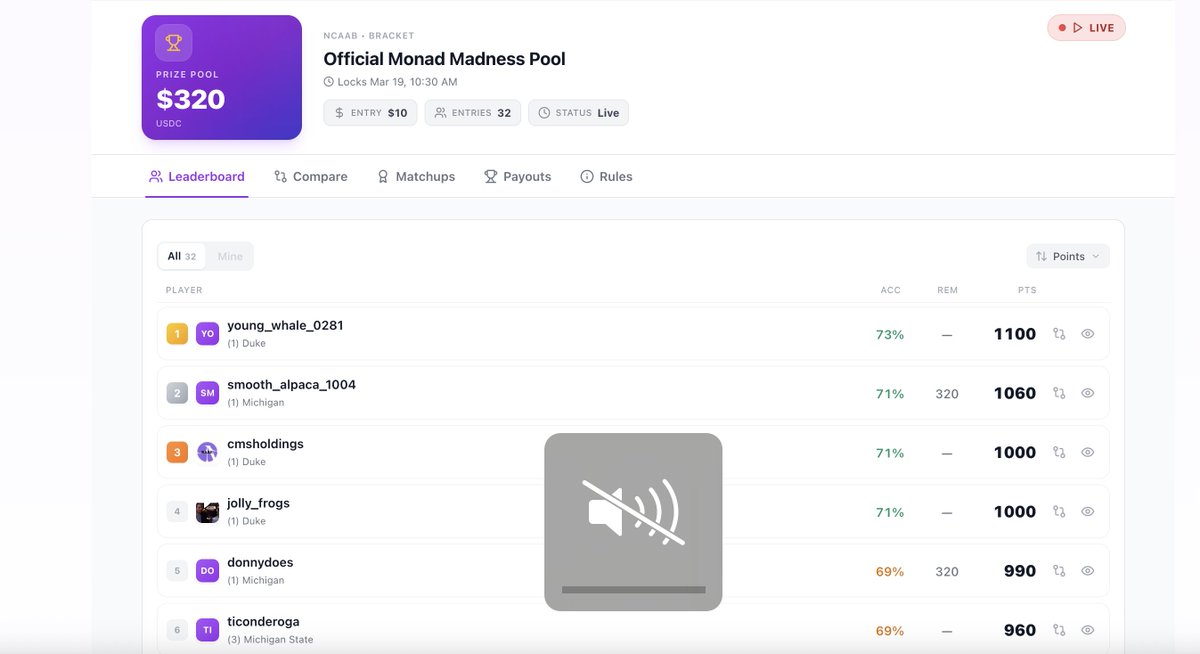Select the Mine filter
Image resolution: width=1200 pixels, height=654 pixels.
click(x=230, y=256)
